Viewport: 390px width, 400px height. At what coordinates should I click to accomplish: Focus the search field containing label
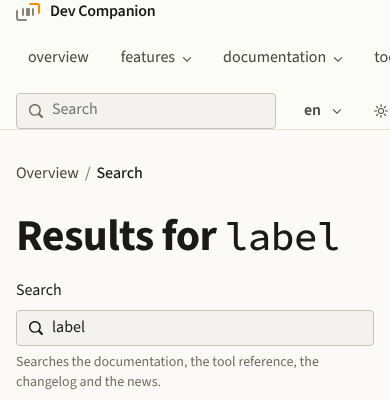click(195, 328)
